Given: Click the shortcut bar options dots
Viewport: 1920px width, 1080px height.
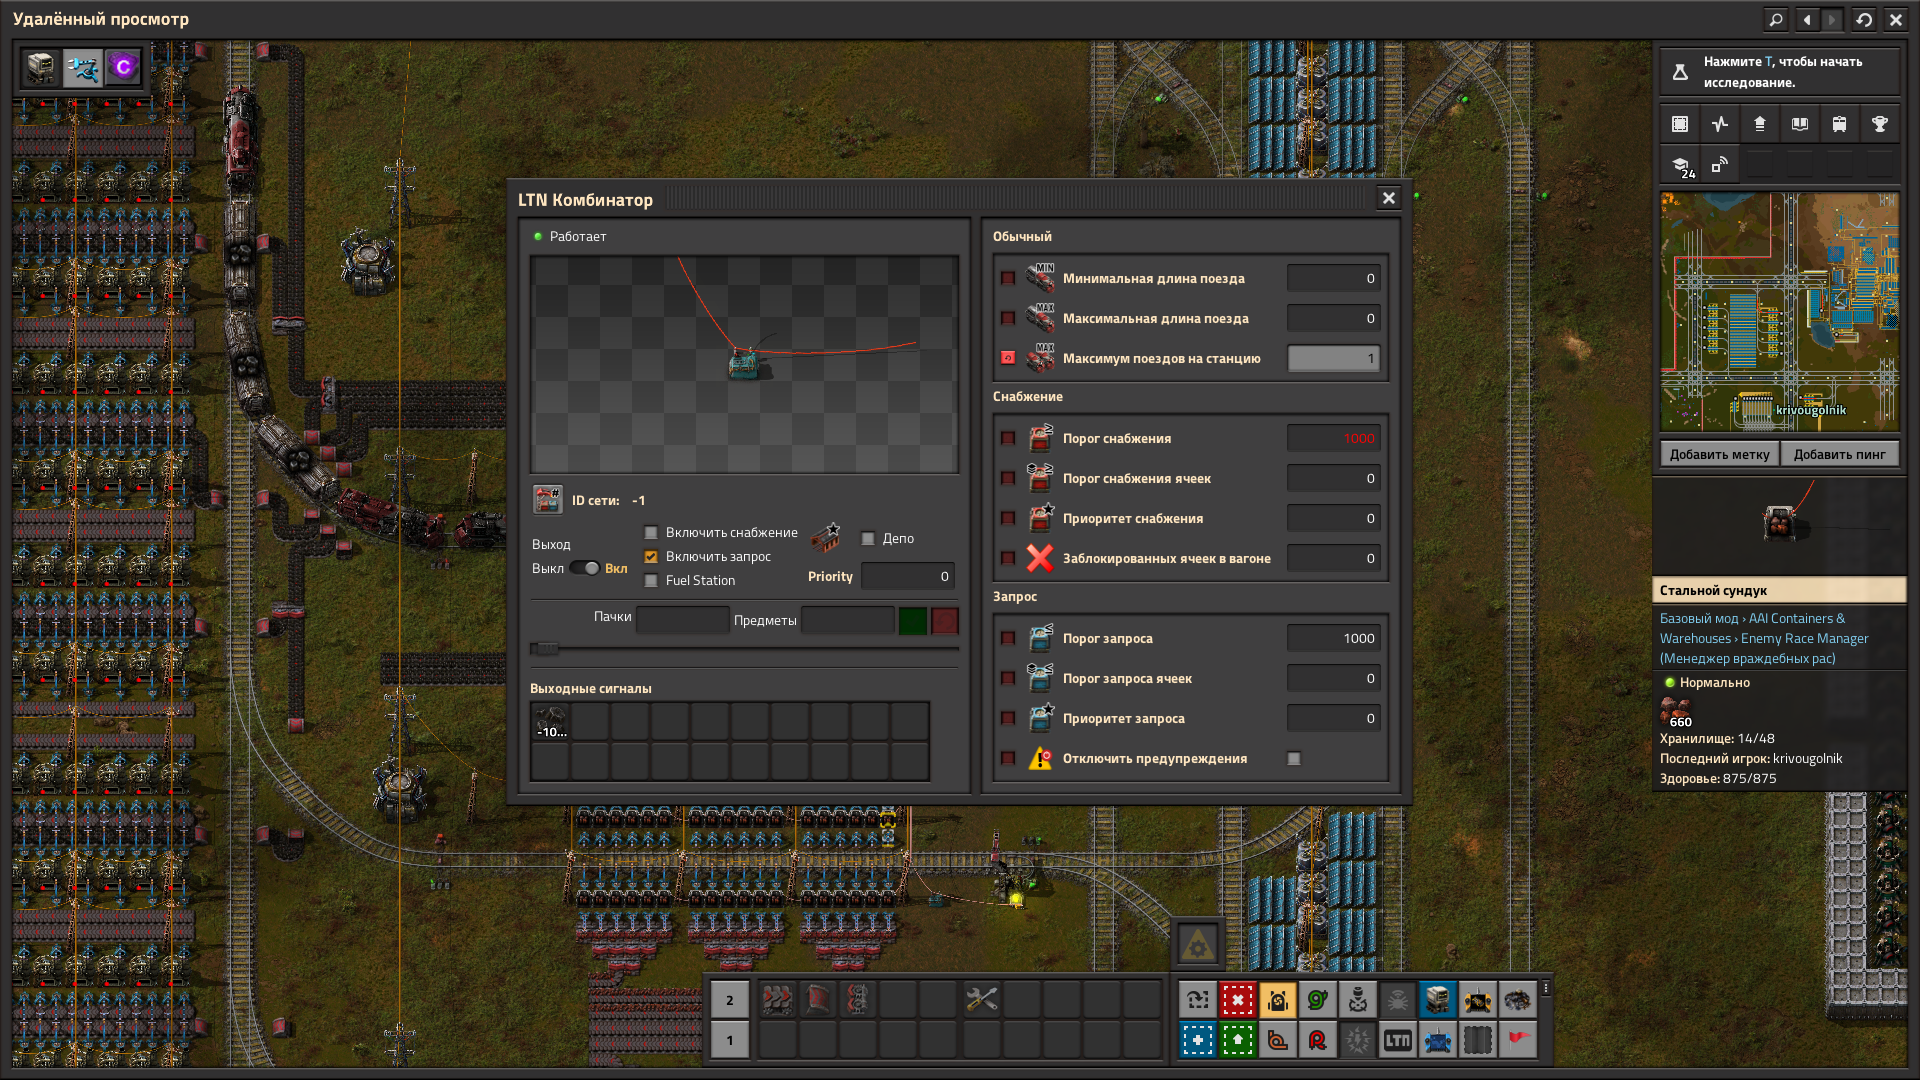Looking at the screenshot, I should pos(1546,989).
